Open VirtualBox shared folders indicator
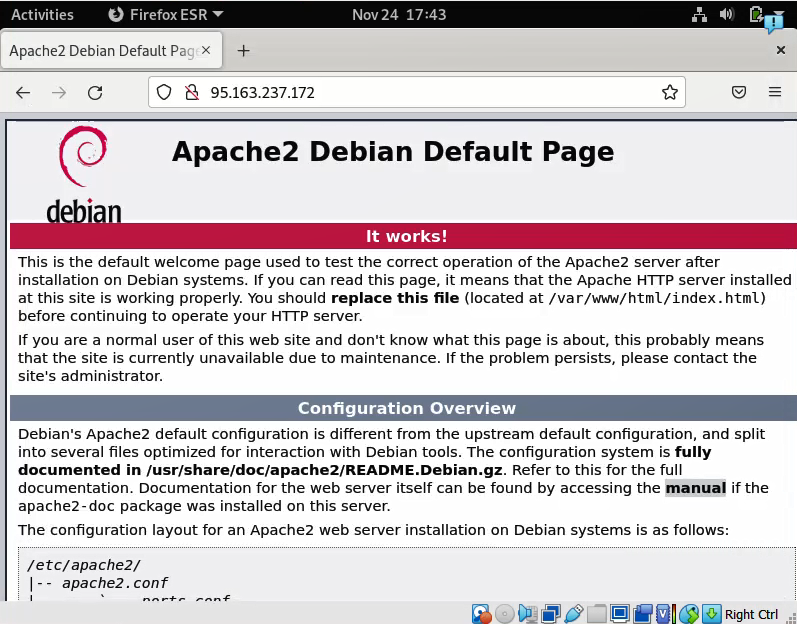The image size is (797, 624). [x=596, y=613]
